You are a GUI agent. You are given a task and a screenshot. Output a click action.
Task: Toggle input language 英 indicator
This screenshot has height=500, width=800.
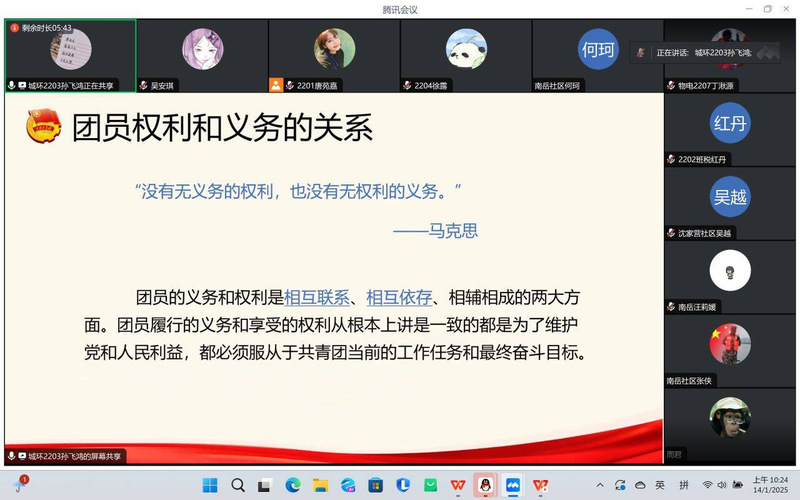[659, 485]
